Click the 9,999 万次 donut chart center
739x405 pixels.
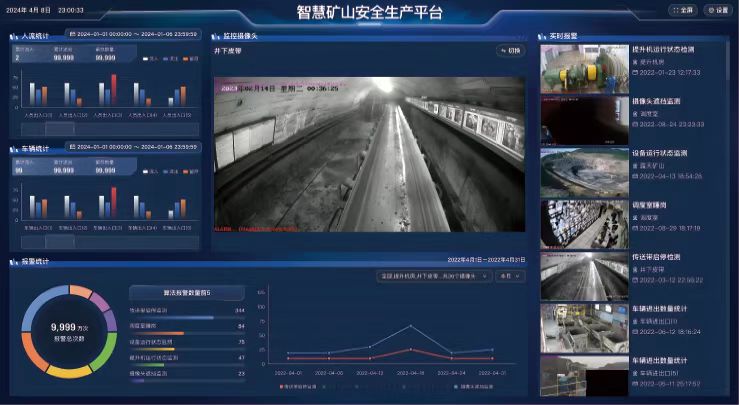coord(69,331)
